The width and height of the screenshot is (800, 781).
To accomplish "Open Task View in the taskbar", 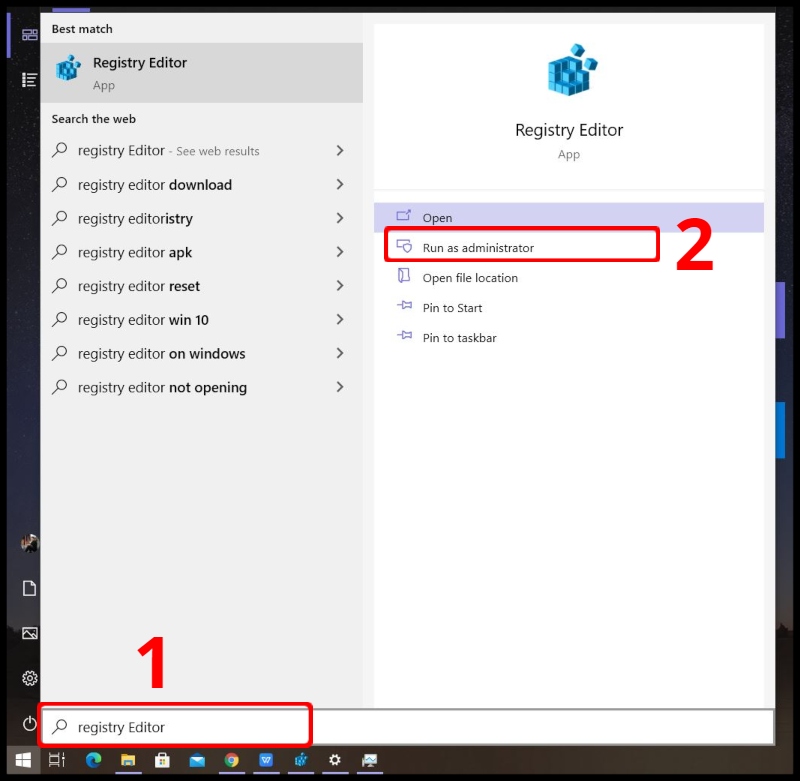I will click(57, 760).
